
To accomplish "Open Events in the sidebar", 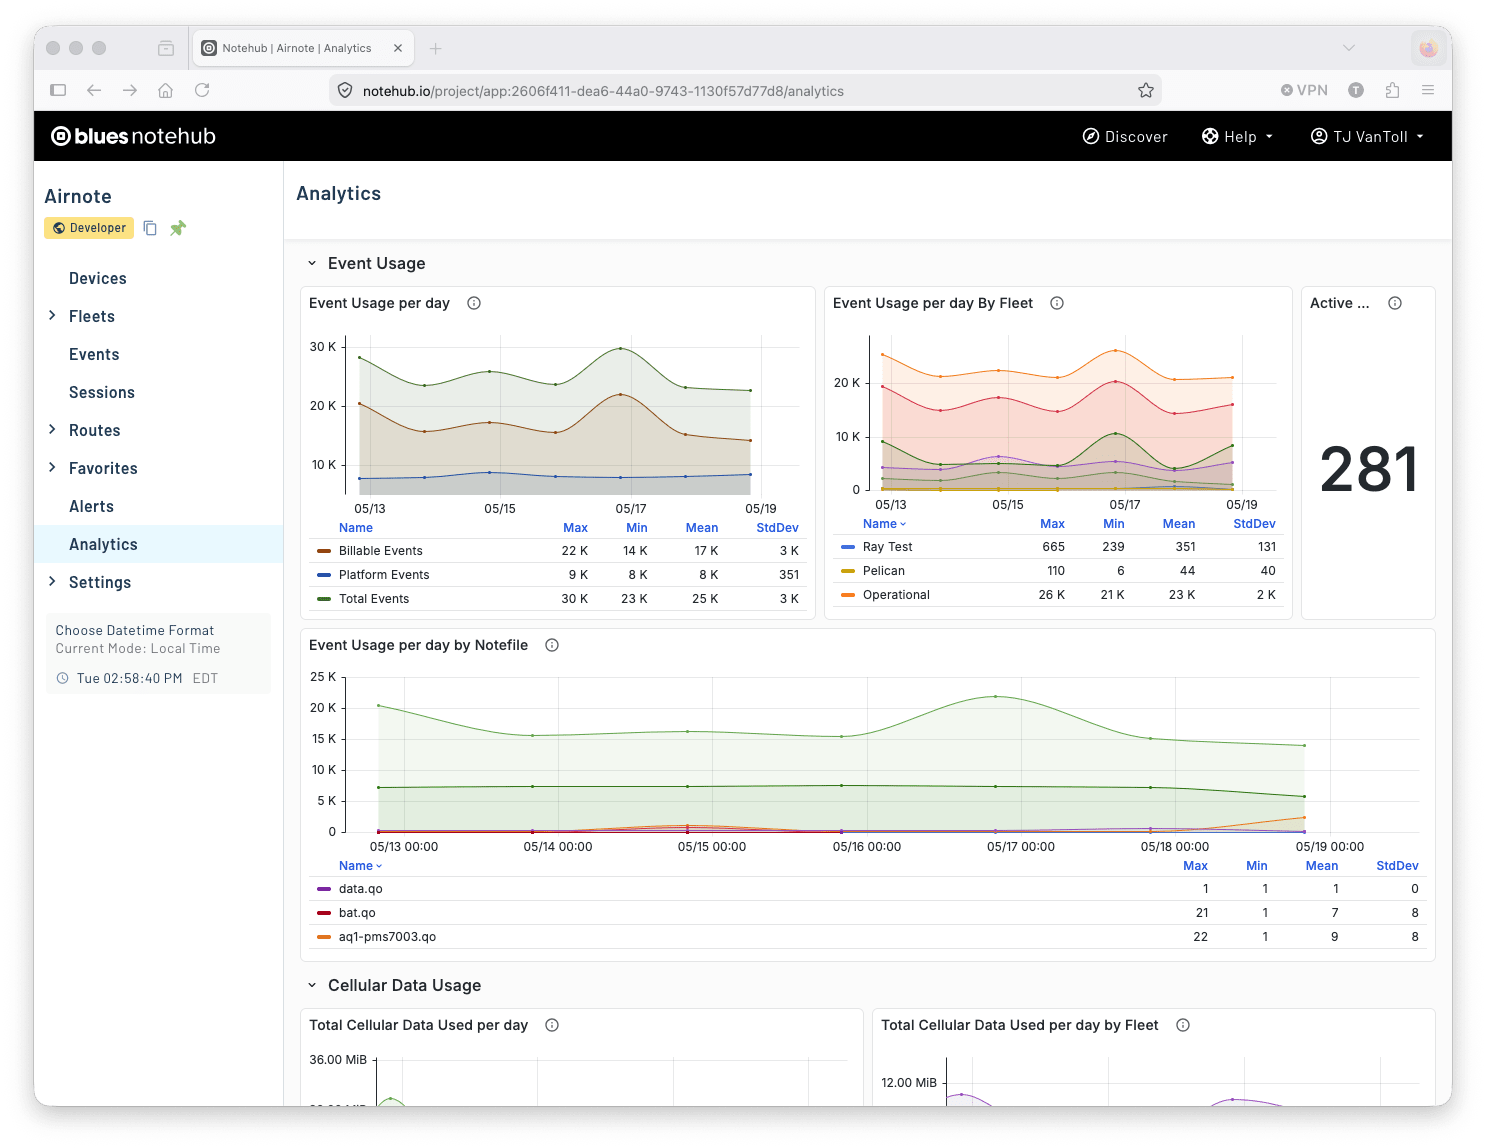I will pyautogui.click(x=94, y=354).
